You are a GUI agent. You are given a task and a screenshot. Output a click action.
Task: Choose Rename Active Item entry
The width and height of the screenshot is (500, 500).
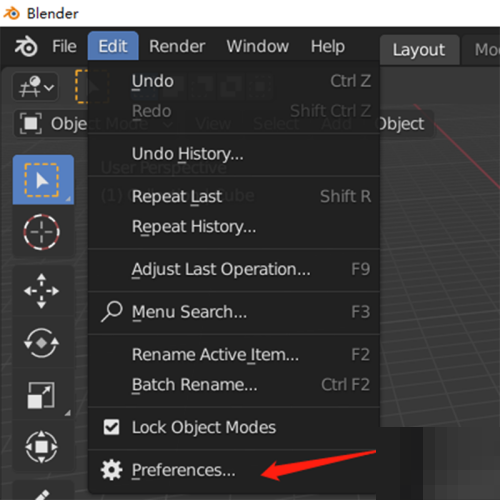click(234, 354)
